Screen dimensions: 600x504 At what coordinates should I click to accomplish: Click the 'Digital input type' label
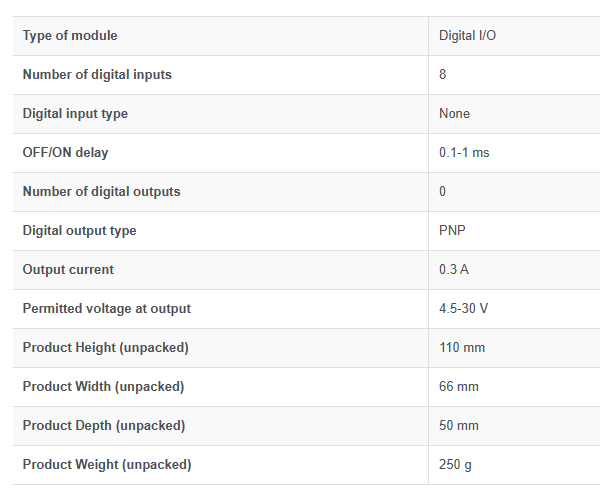tap(75, 114)
